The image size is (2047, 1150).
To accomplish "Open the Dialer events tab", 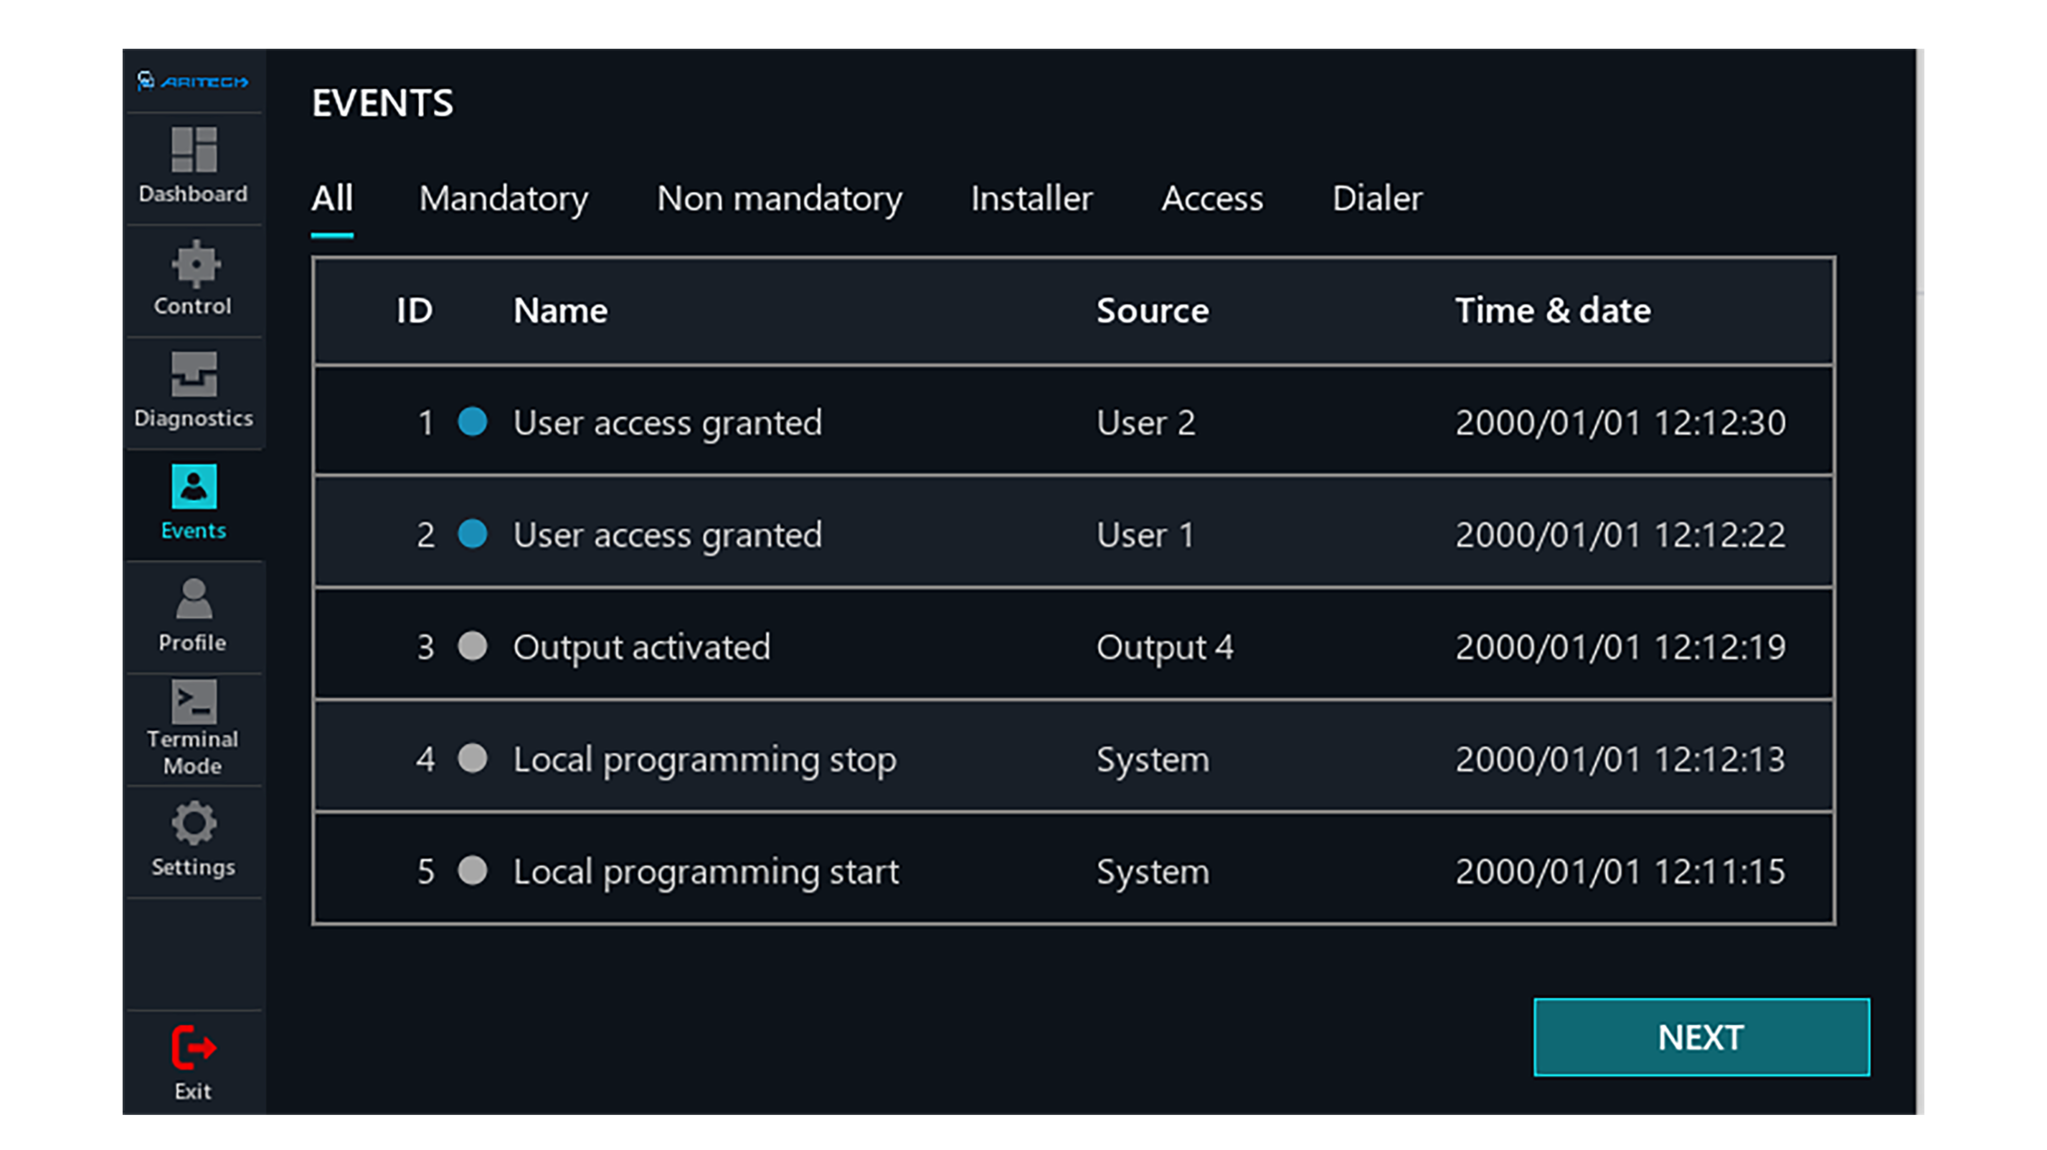I will tap(1376, 198).
